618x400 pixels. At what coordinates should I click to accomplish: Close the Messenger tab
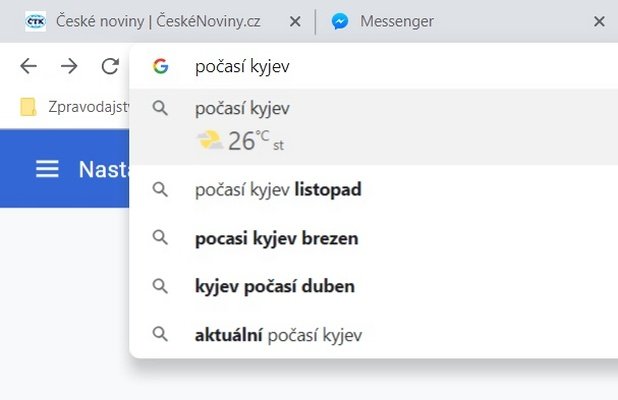599,21
